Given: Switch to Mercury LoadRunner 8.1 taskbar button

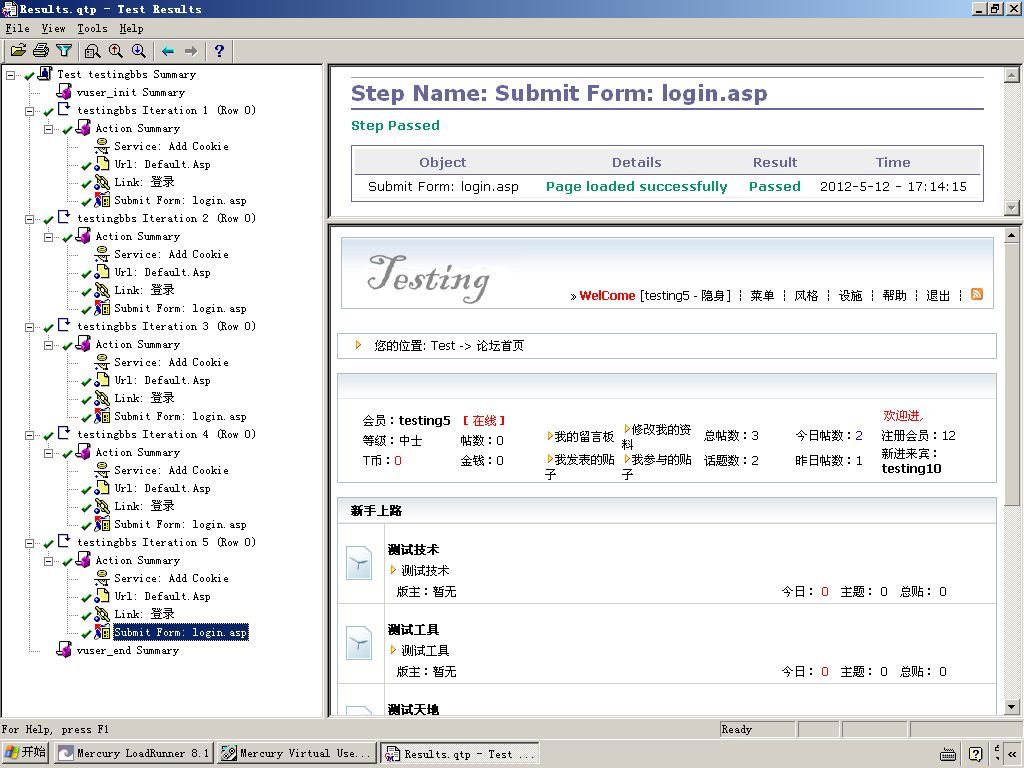Looking at the screenshot, I should (x=134, y=753).
